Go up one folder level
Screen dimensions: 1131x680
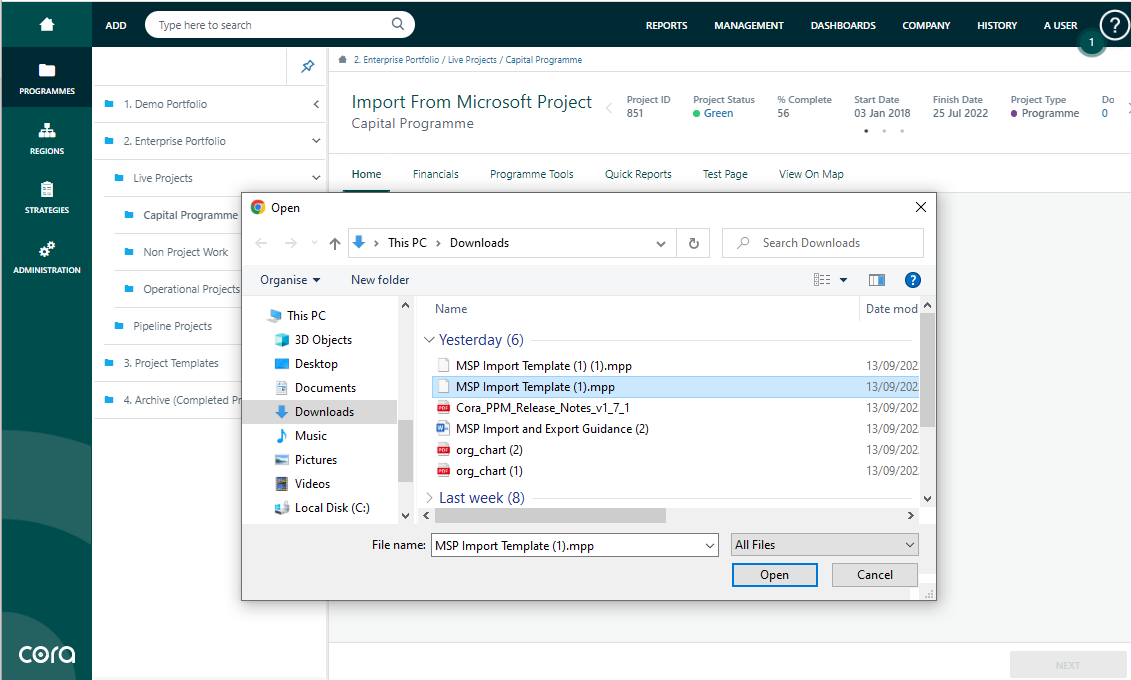coord(335,243)
